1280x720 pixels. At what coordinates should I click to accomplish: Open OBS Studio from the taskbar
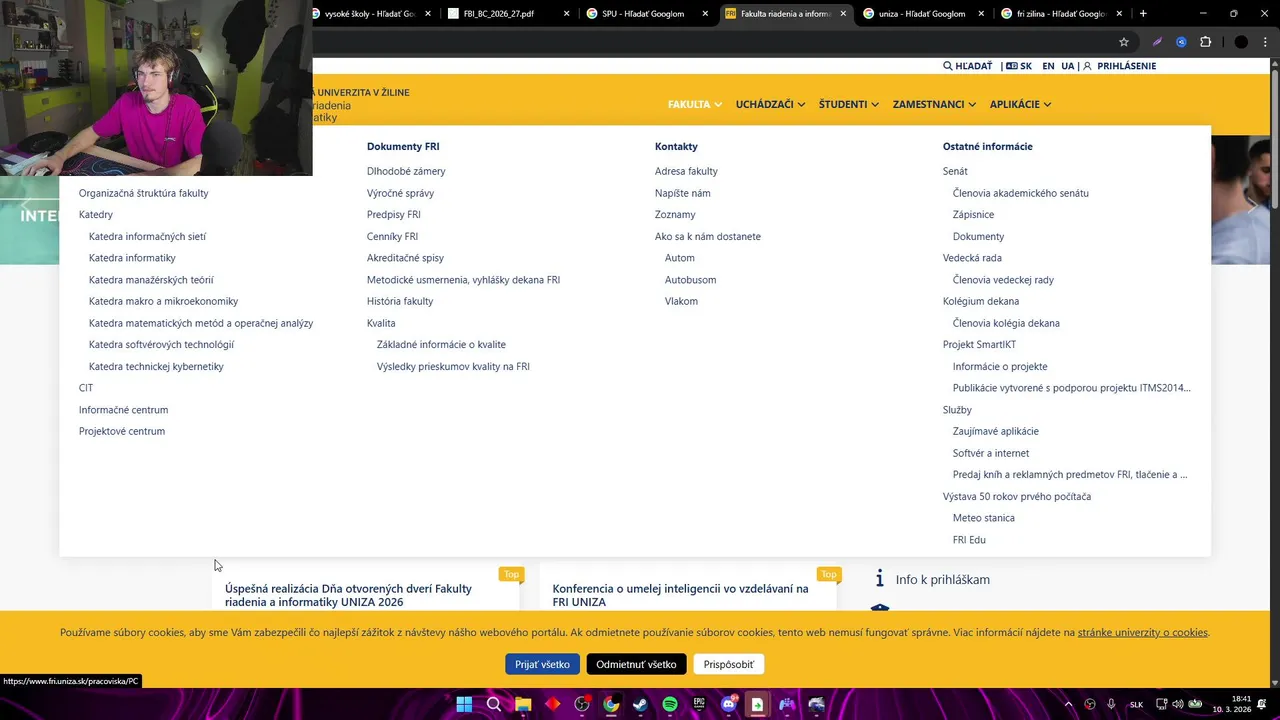582,704
